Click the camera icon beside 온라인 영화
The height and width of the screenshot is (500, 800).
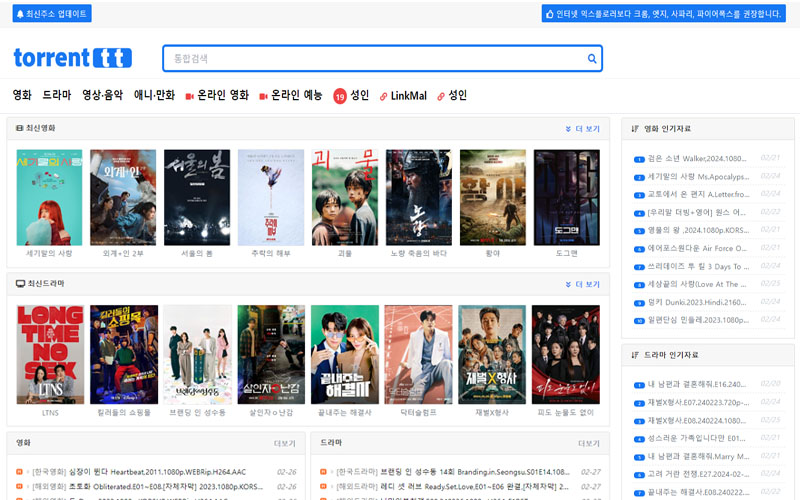click(x=189, y=96)
